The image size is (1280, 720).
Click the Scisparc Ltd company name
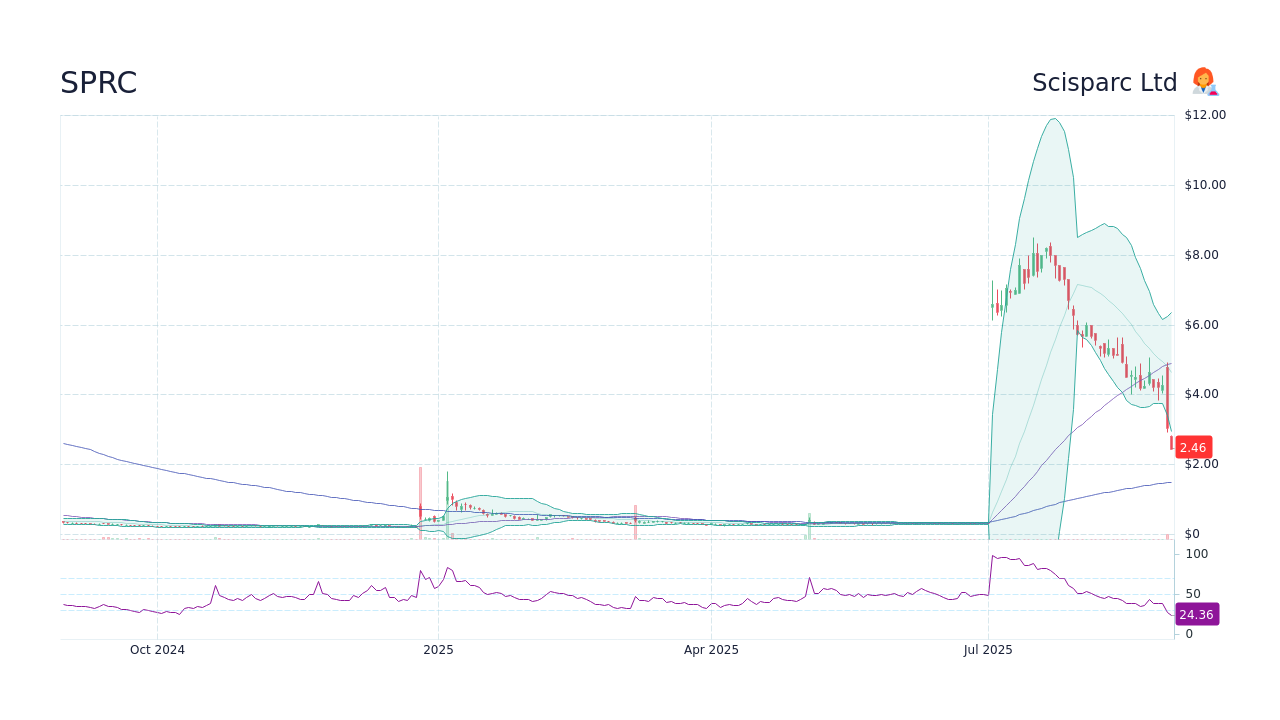pos(1105,83)
